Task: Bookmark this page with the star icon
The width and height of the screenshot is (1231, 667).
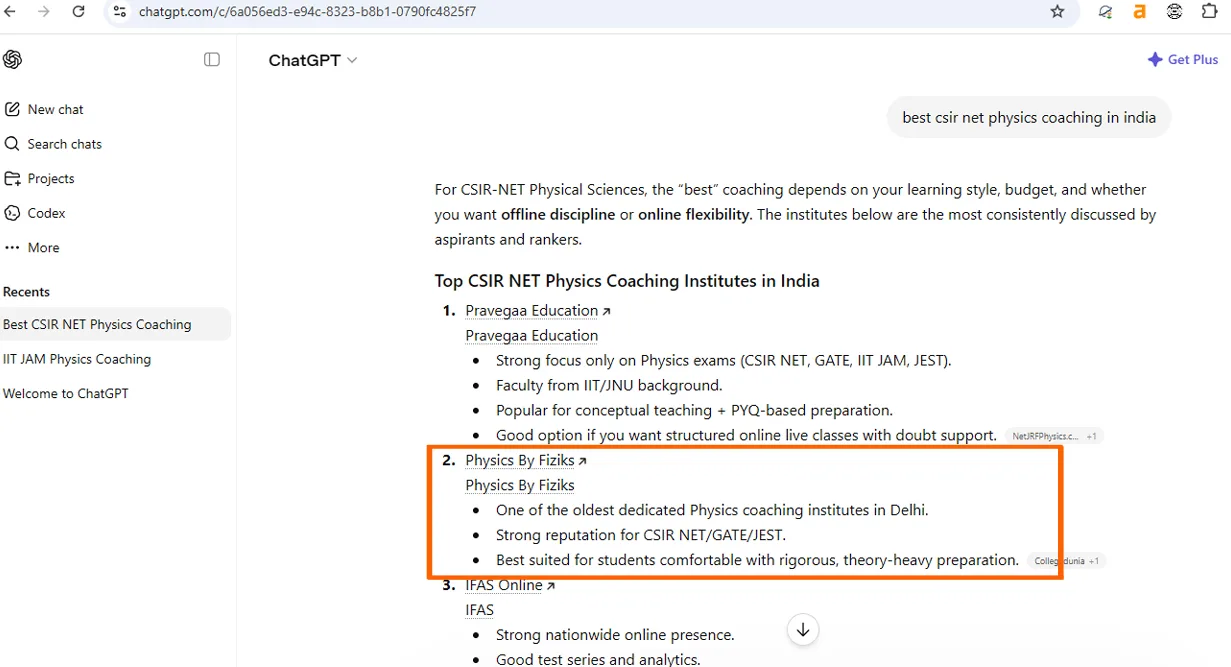Action: tap(1058, 12)
